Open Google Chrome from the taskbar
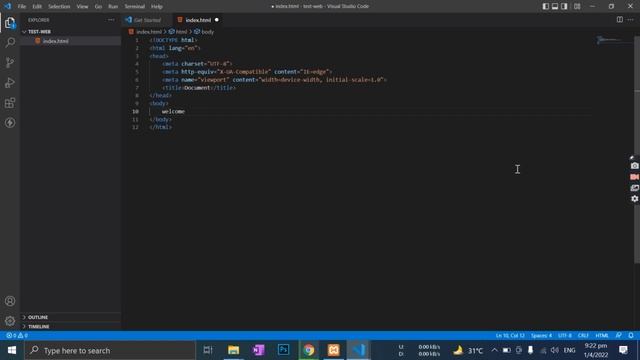The height and width of the screenshot is (360, 640). [309, 350]
